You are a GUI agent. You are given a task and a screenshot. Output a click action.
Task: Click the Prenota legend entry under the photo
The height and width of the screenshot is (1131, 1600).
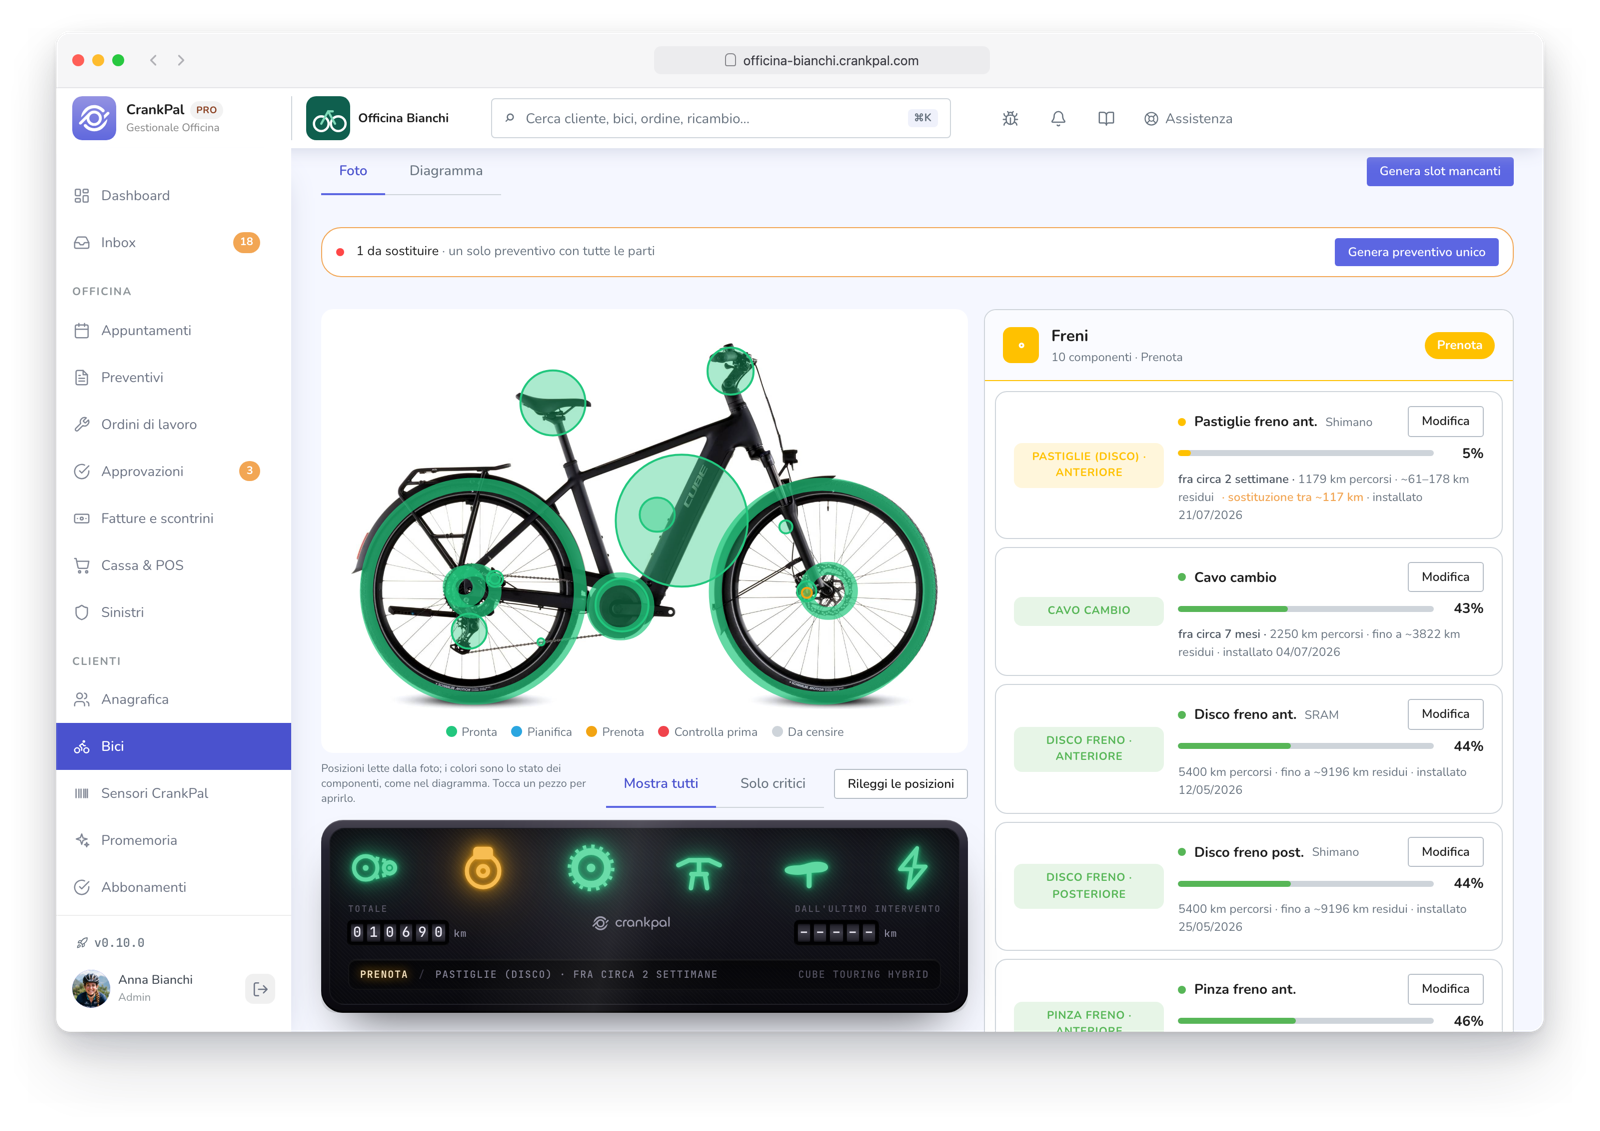click(x=615, y=732)
